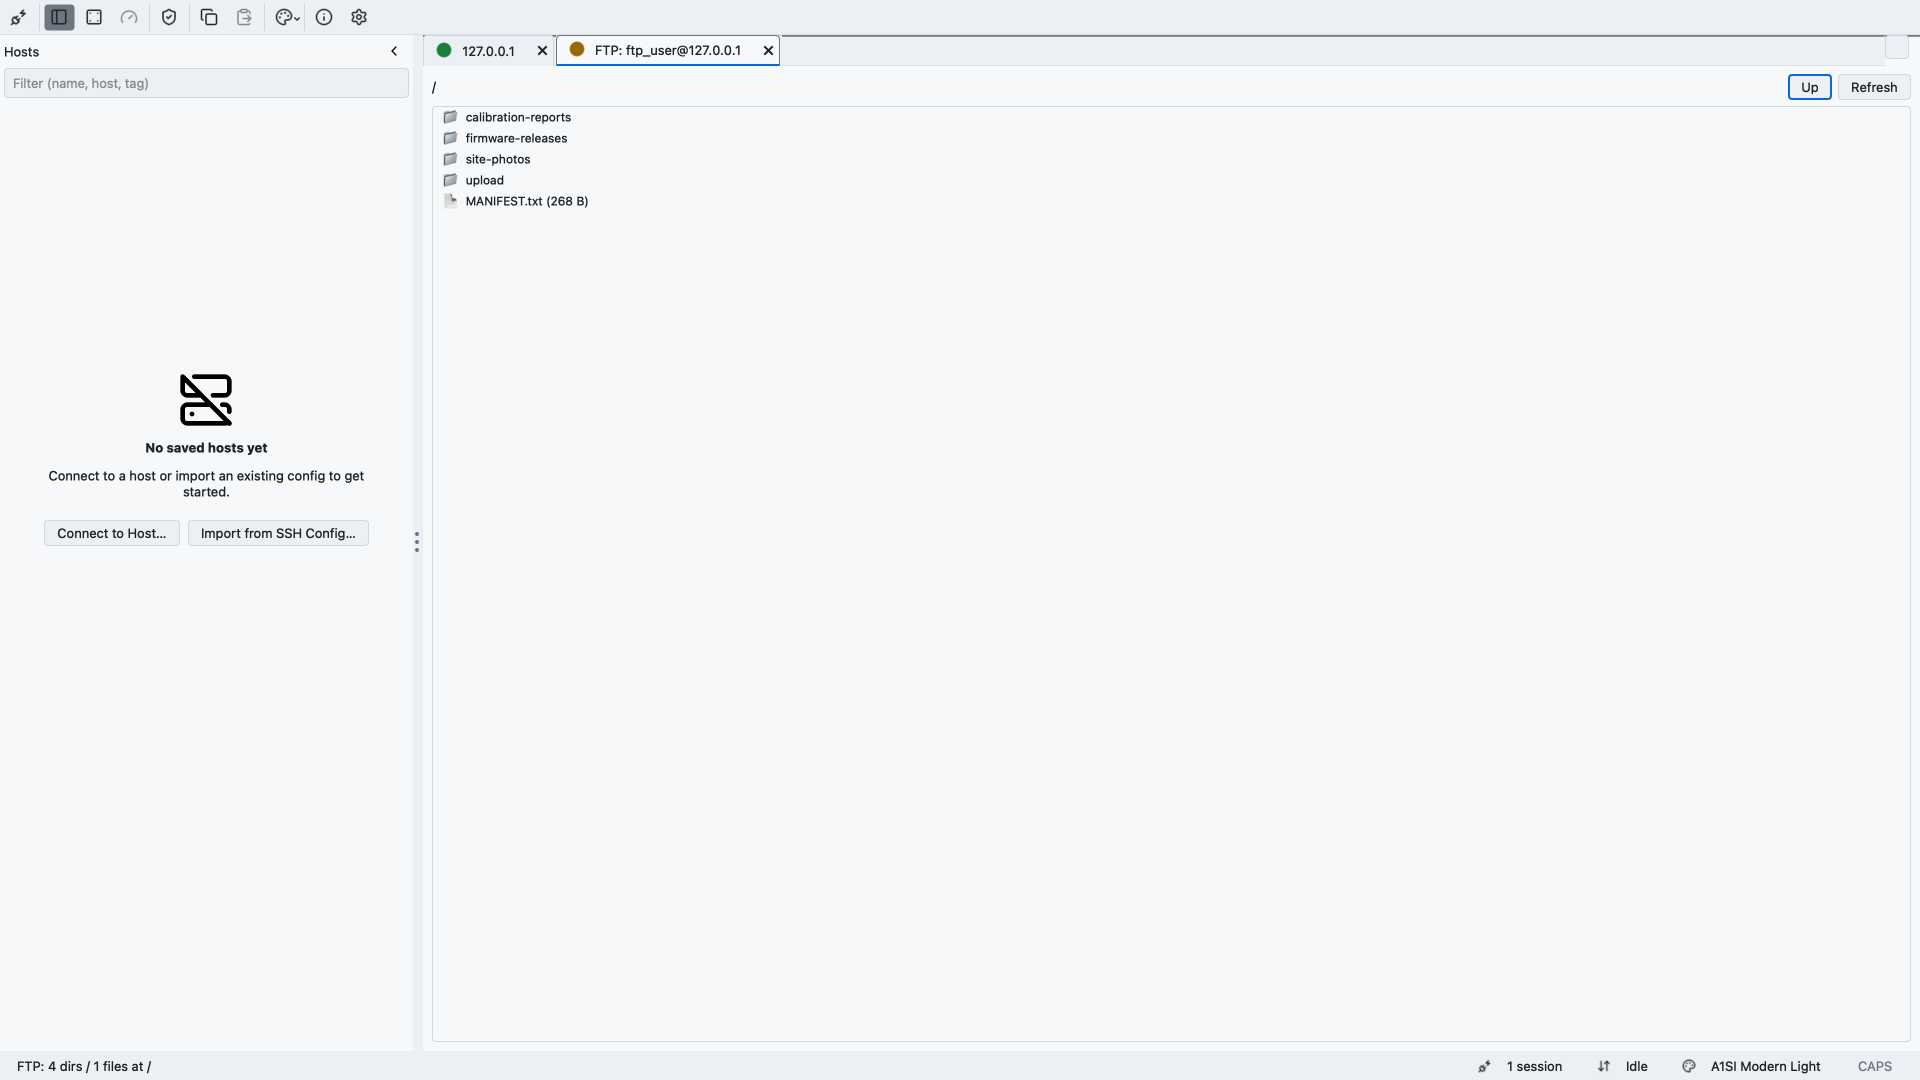The height and width of the screenshot is (1080, 1920).
Task: Click the site-photos folder icon
Action: pyautogui.click(x=450, y=159)
